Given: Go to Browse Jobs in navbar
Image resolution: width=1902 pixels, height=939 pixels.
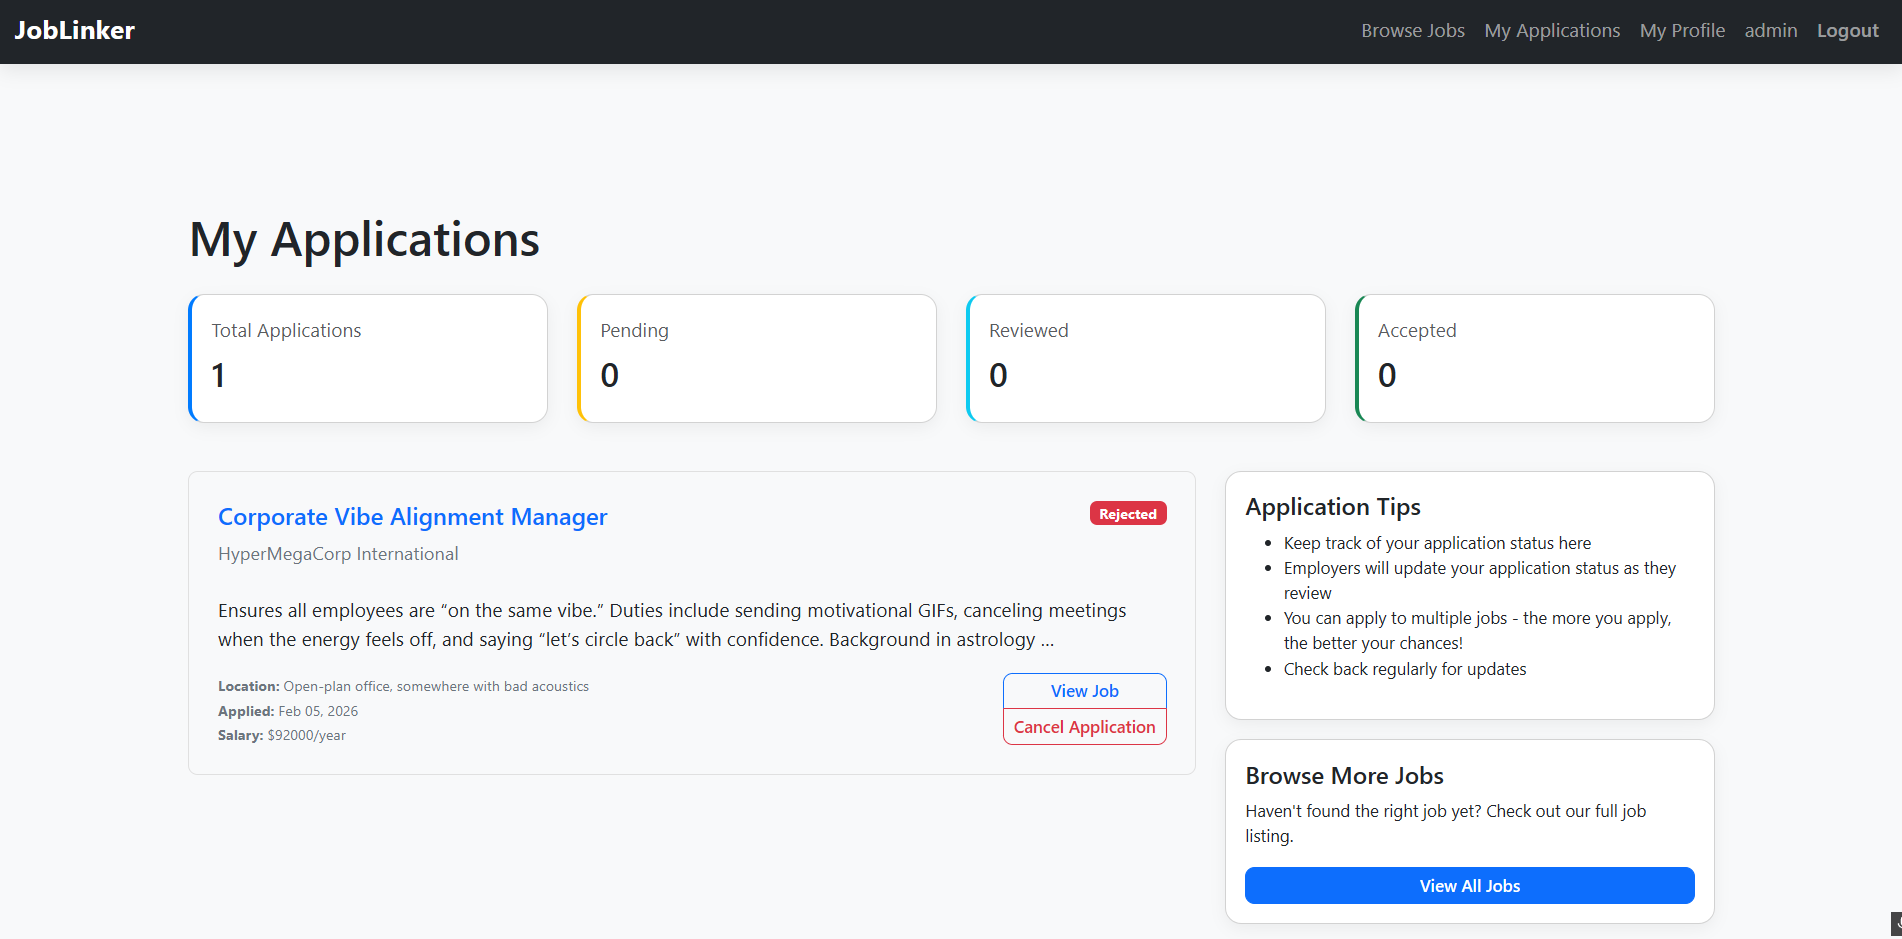Looking at the screenshot, I should (x=1412, y=31).
